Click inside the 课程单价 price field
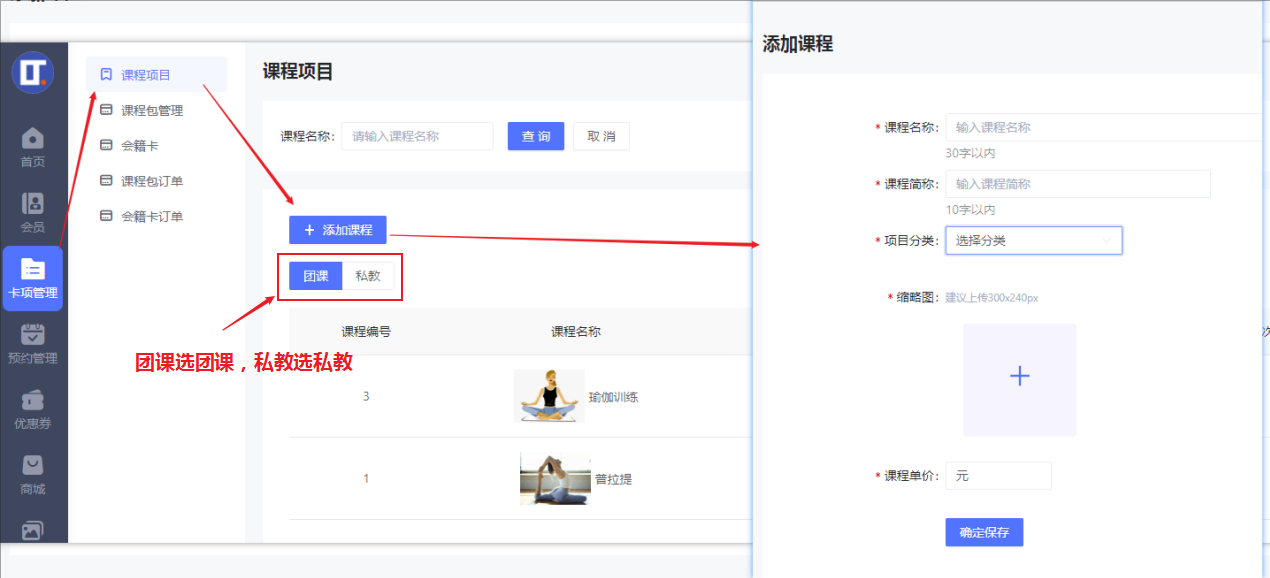Image resolution: width=1270 pixels, height=578 pixels. coord(997,475)
